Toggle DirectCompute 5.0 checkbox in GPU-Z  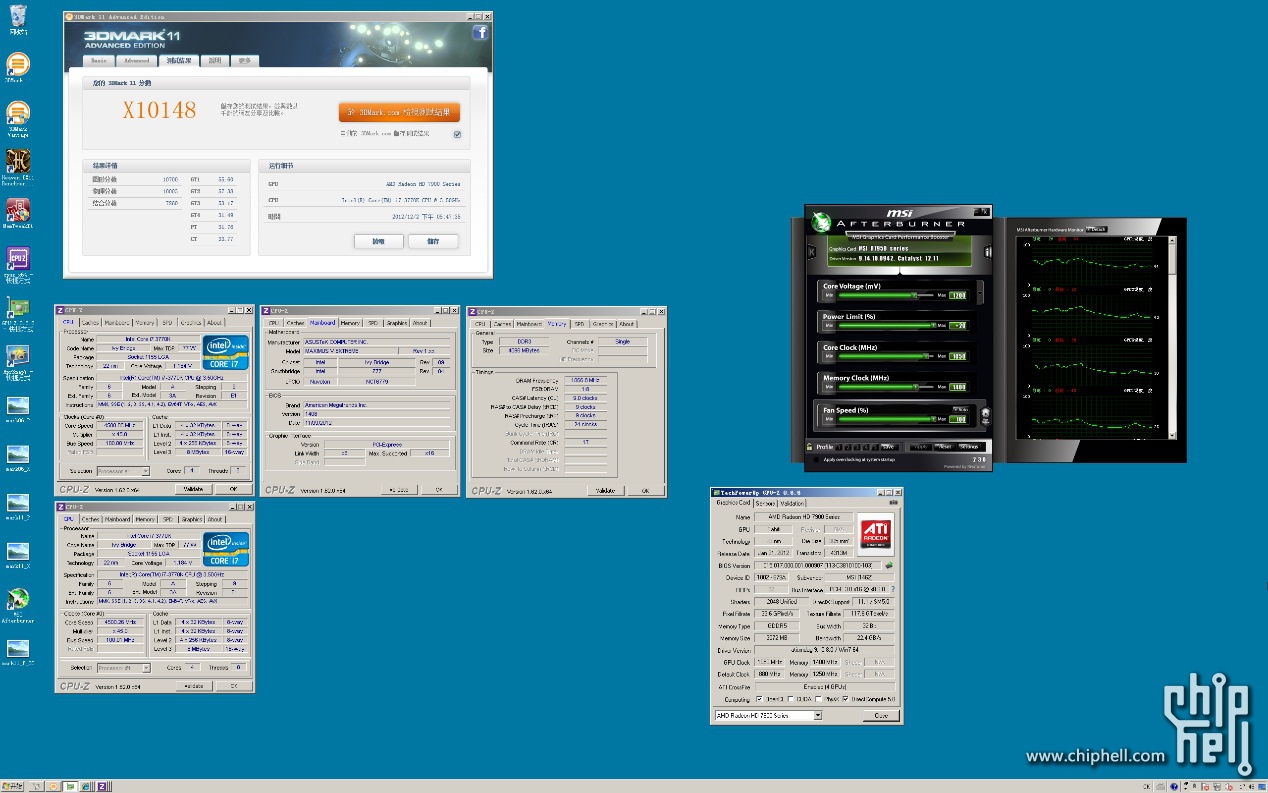[846, 699]
